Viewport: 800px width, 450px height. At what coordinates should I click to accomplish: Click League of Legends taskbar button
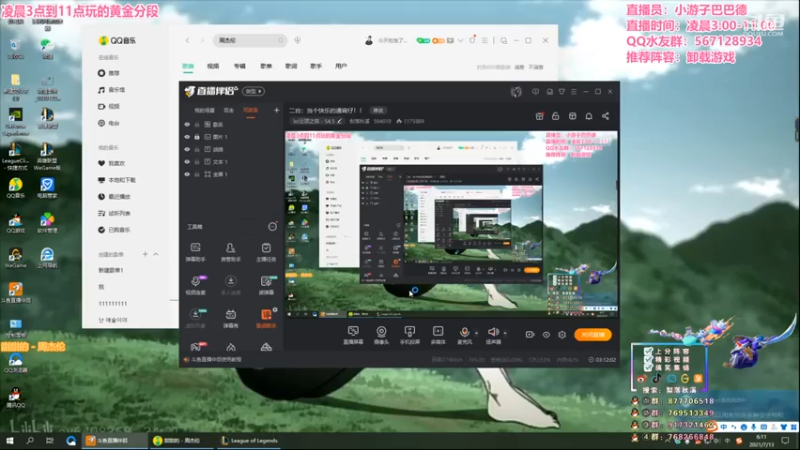point(249,441)
